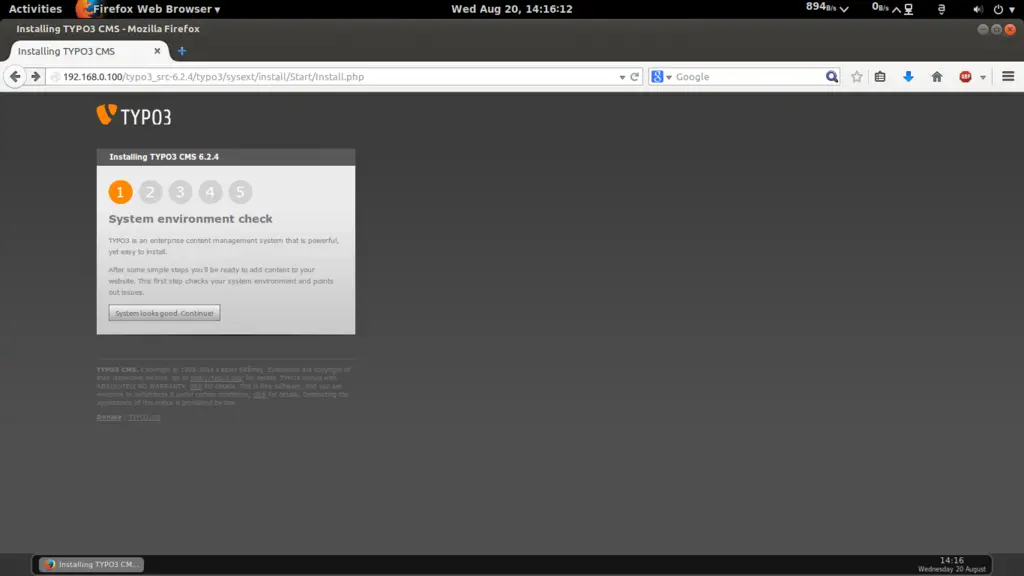The width and height of the screenshot is (1024, 576).
Task: Click the upload speed network indicator
Action: (886, 8)
